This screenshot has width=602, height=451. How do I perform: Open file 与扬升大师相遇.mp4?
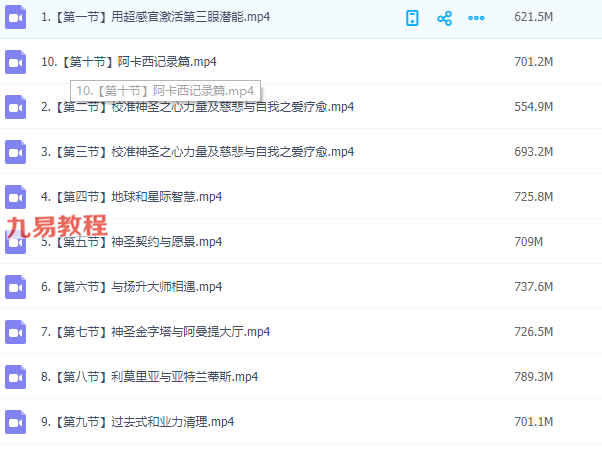click(131, 287)
